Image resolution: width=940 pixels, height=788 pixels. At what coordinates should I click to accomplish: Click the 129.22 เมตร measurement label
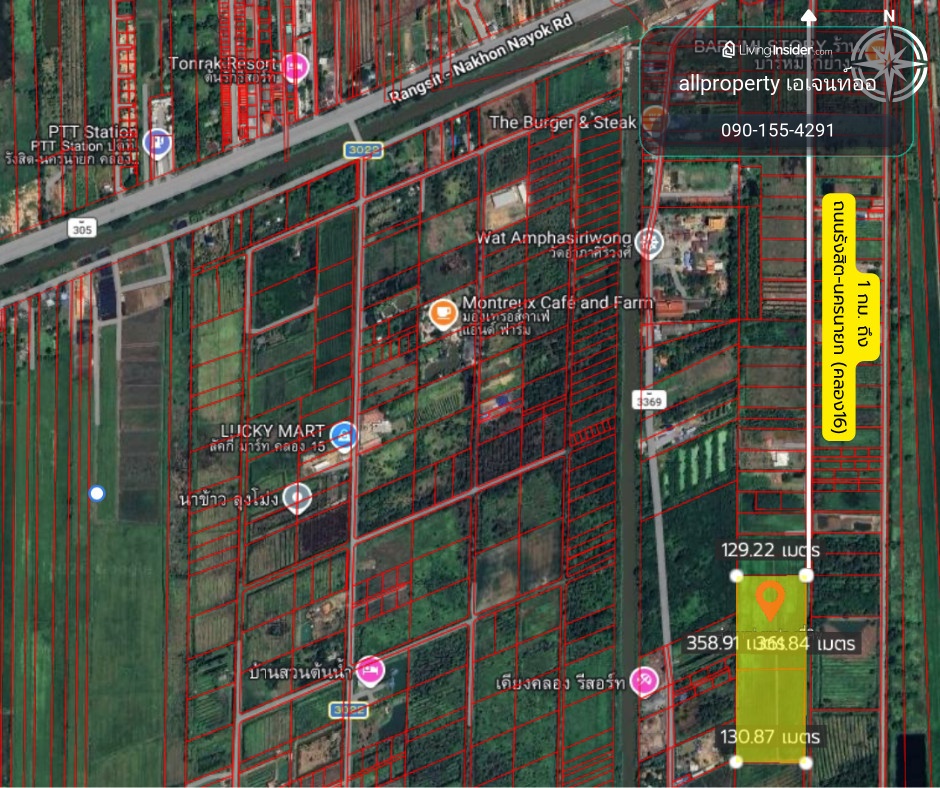pyautogui.click(x=770, y=550)
